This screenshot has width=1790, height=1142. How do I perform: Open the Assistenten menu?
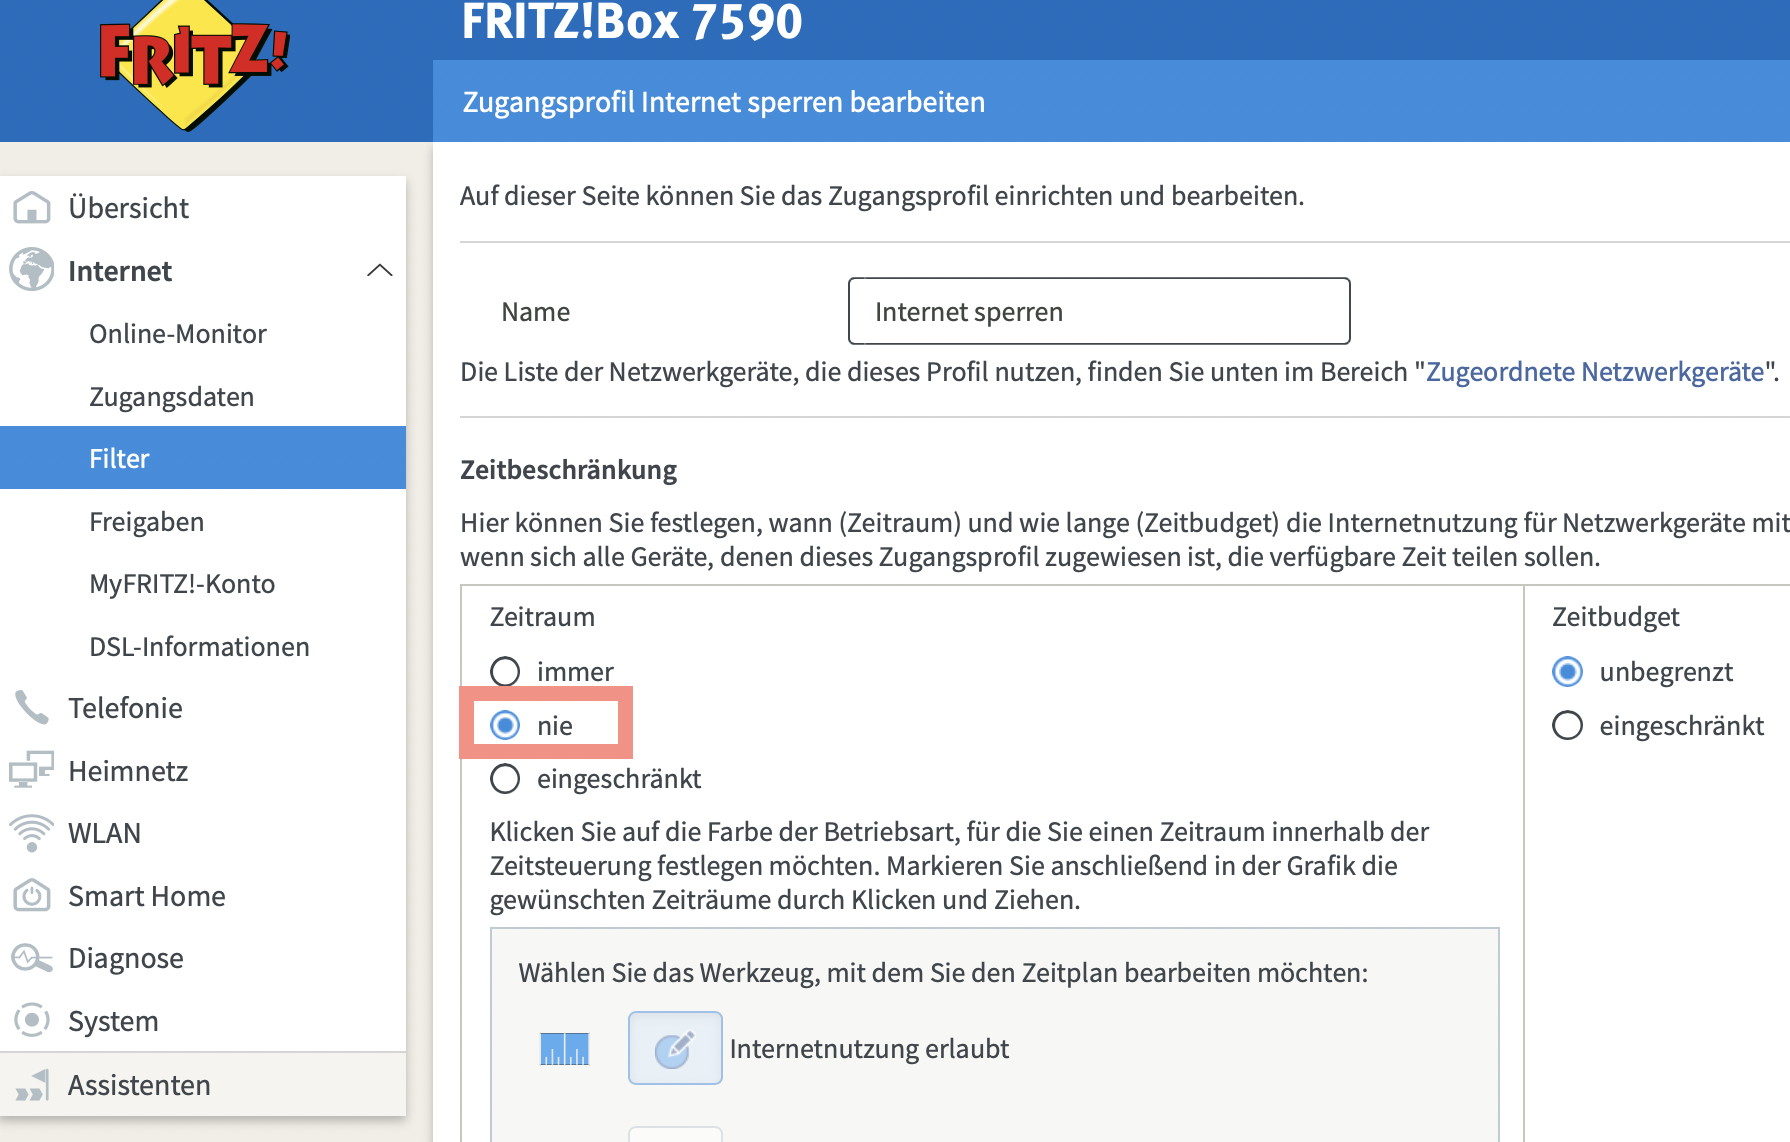[x=203, y=1085]
